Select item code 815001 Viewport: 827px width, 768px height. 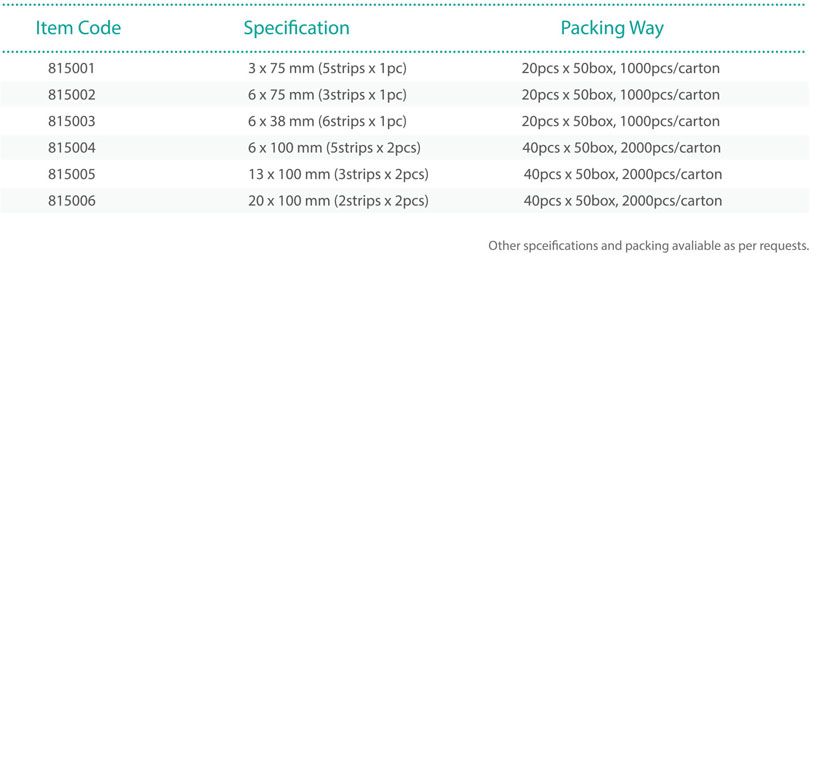coord(71,69)
